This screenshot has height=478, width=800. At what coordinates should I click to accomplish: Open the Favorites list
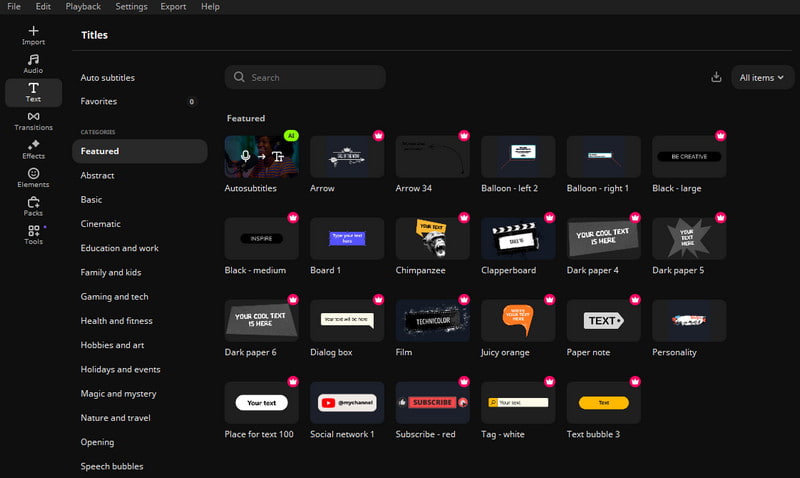click(99, 102)
